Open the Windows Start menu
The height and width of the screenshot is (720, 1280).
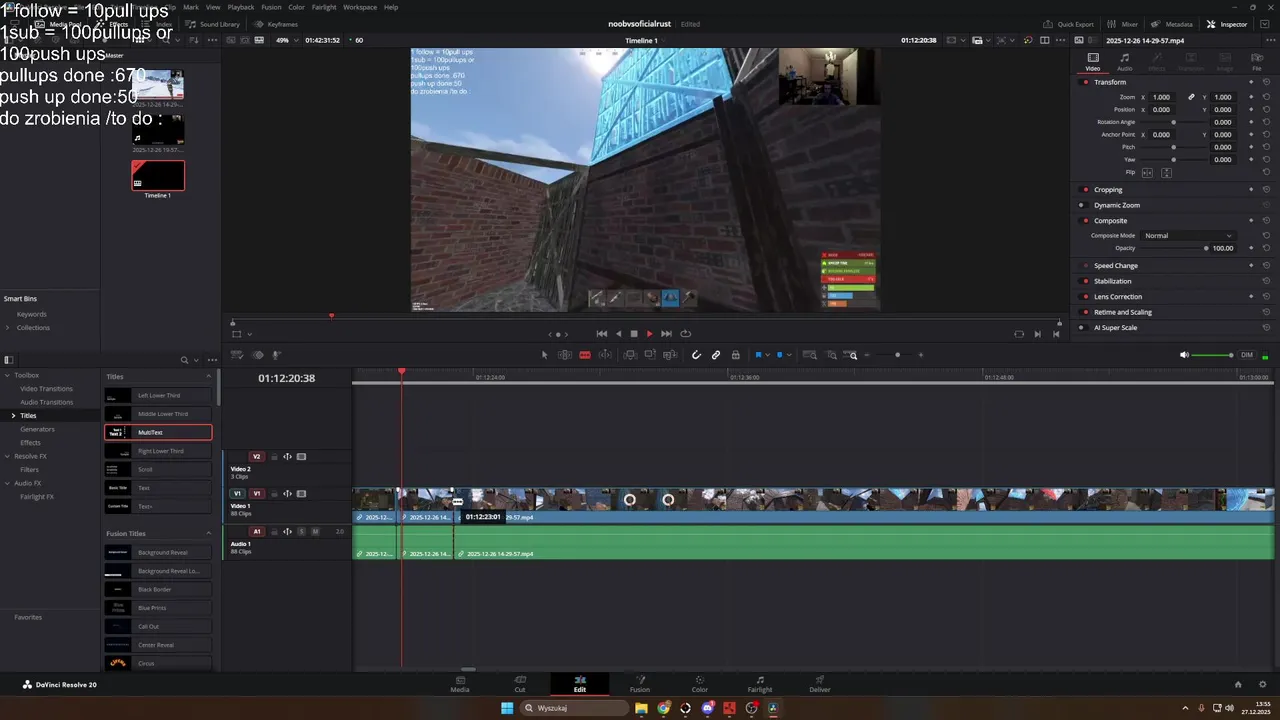click(507, 708)
